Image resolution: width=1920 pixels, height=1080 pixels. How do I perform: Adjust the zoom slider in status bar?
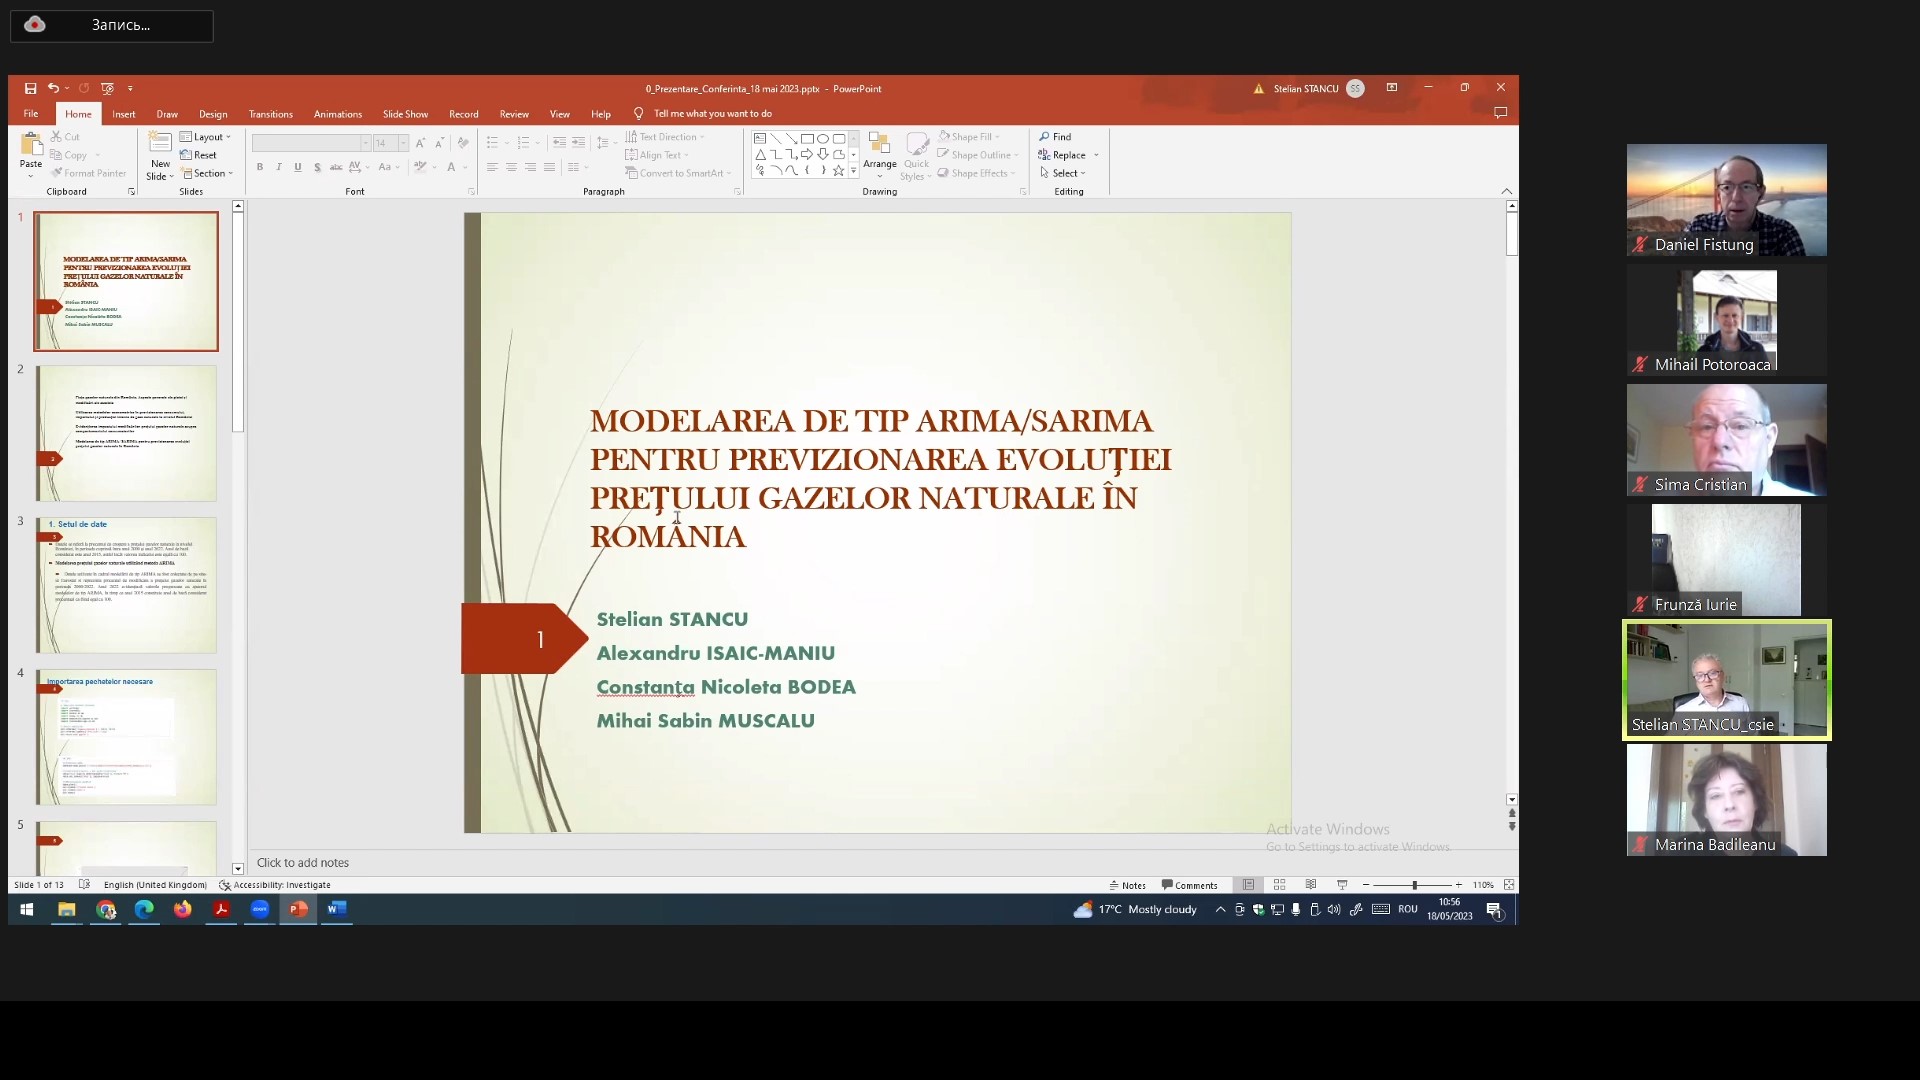tap(1414, 885)
